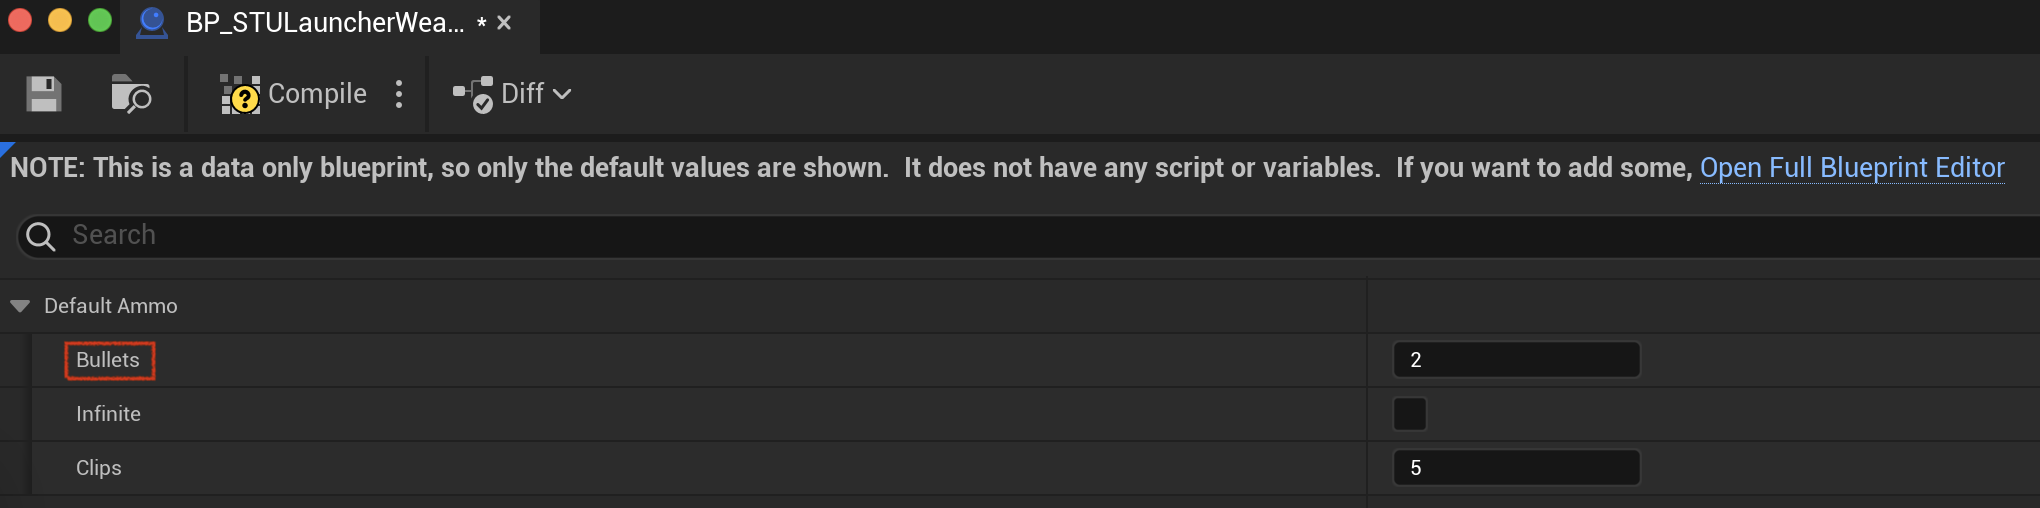Open Full Blueprint Editor link
Image resolution: width=2040 pixels, height=508 pixels.
(1852, 167)
